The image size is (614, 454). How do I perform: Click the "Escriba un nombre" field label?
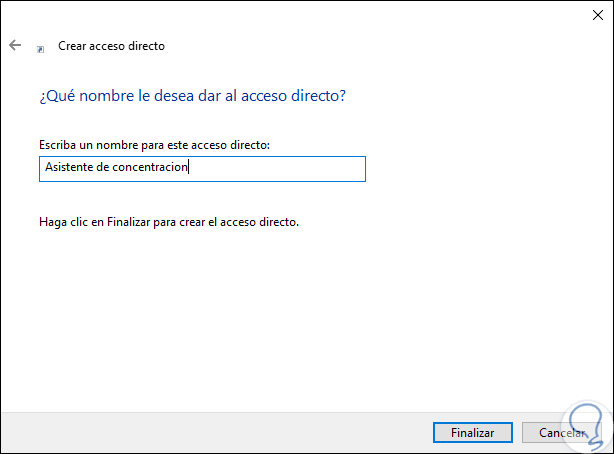pos(154,146)
